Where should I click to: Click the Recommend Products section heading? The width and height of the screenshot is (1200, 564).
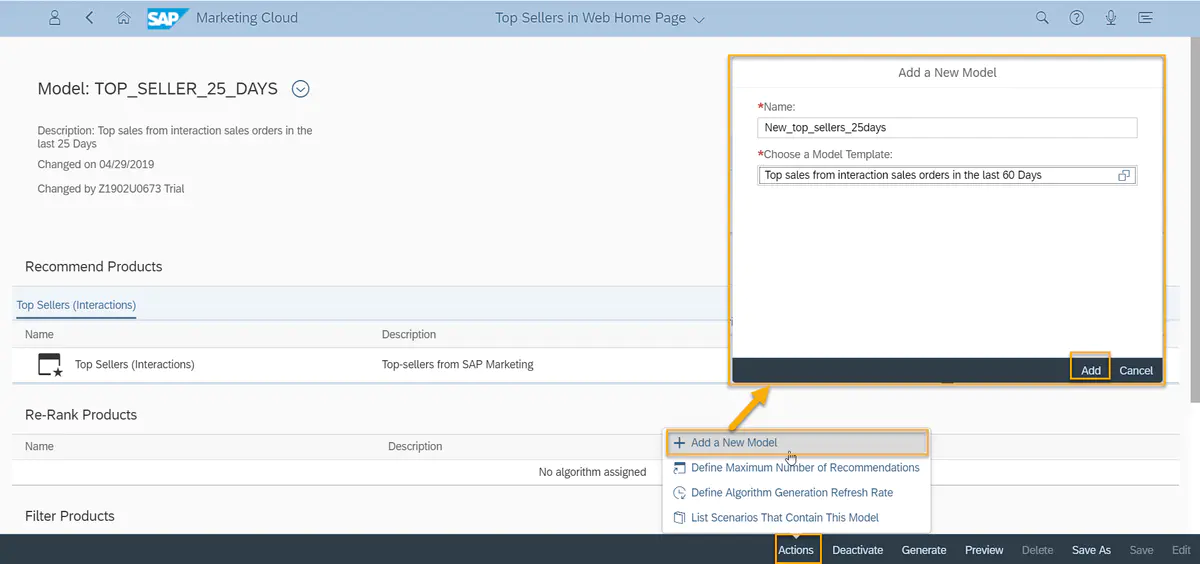coord(93,267)
